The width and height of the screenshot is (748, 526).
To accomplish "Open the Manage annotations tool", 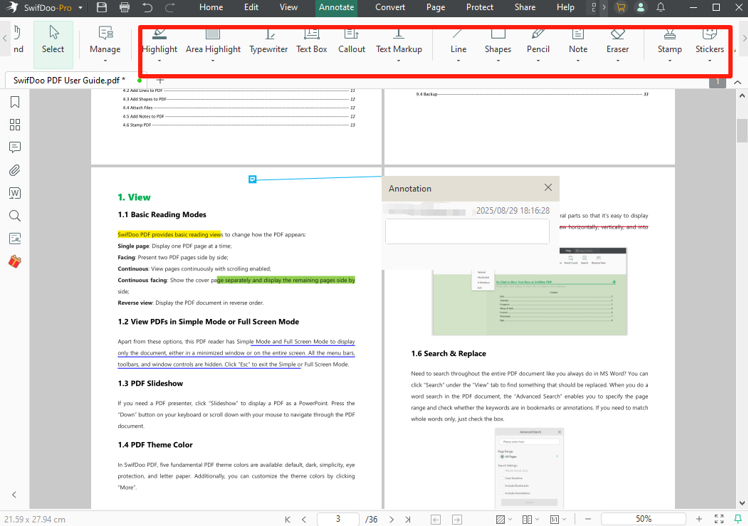I will [x=105, y=44].
